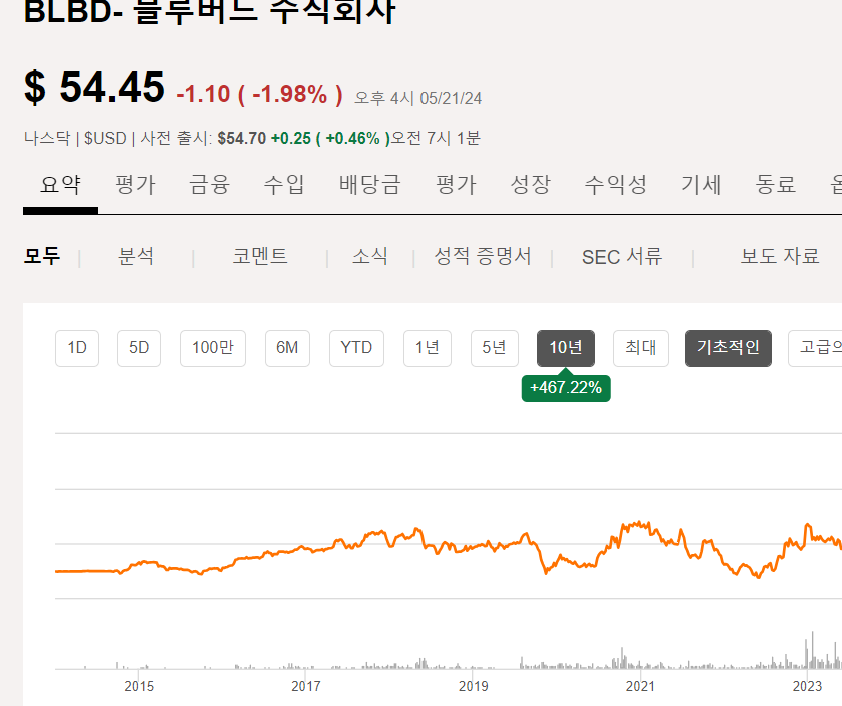Filter by 코멘트

click(260, 256)
